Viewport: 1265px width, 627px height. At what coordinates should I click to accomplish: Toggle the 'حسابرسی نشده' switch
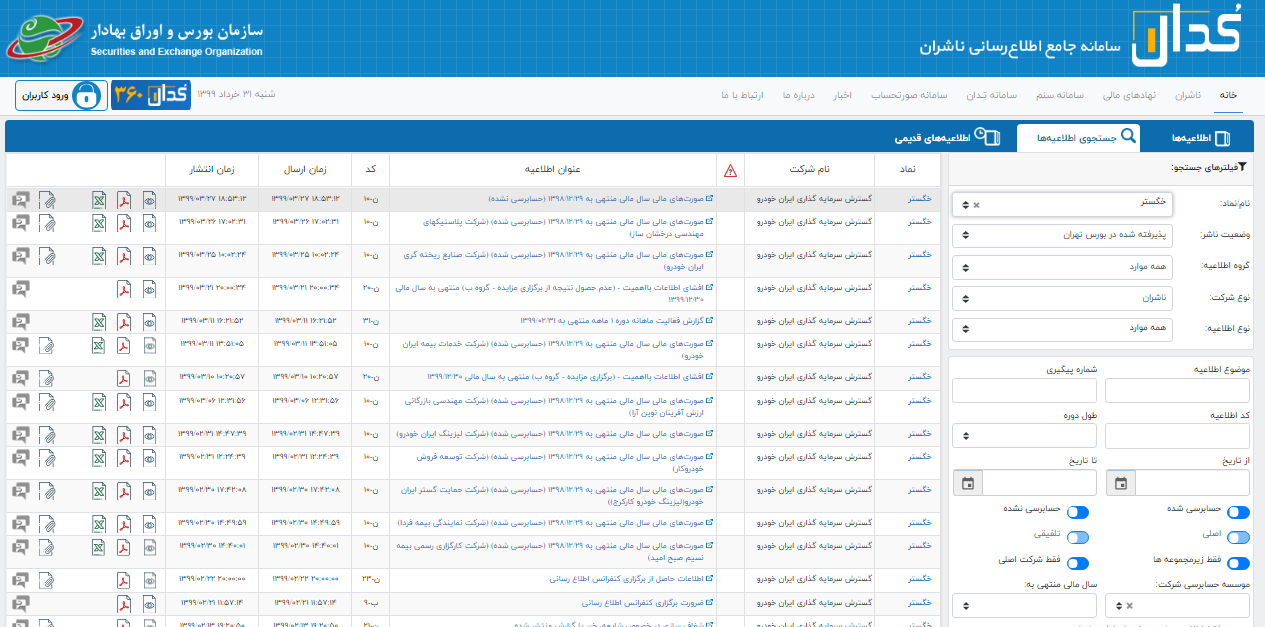point(1078,512)
